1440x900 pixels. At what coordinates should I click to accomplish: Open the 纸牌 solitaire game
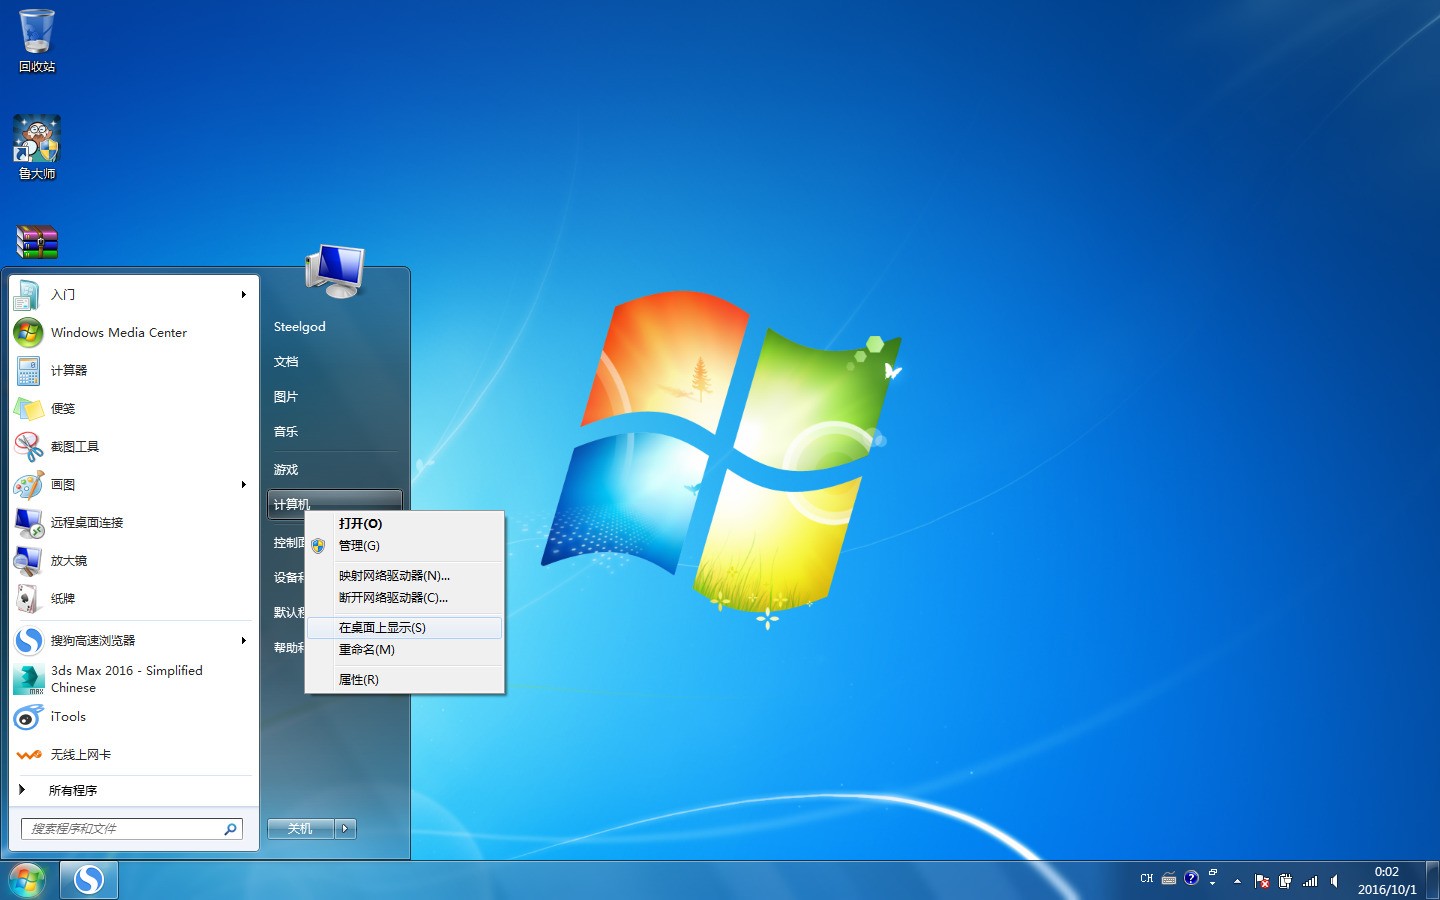tap(132, 598)
